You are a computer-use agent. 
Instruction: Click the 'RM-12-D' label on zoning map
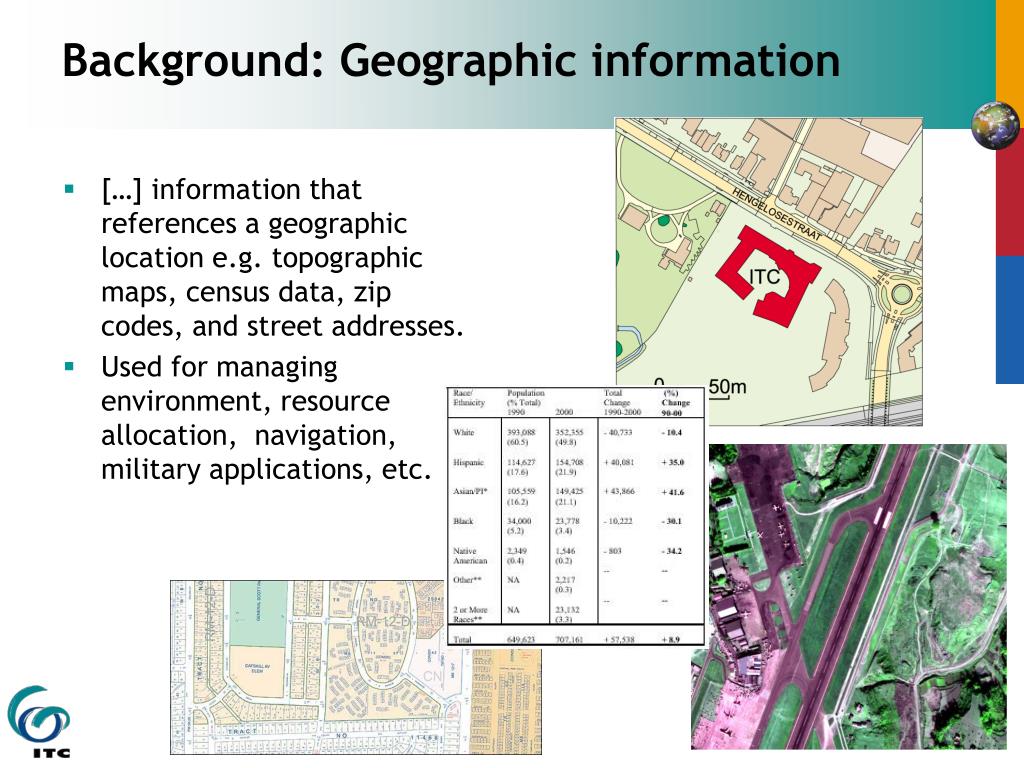coord(383,622)
